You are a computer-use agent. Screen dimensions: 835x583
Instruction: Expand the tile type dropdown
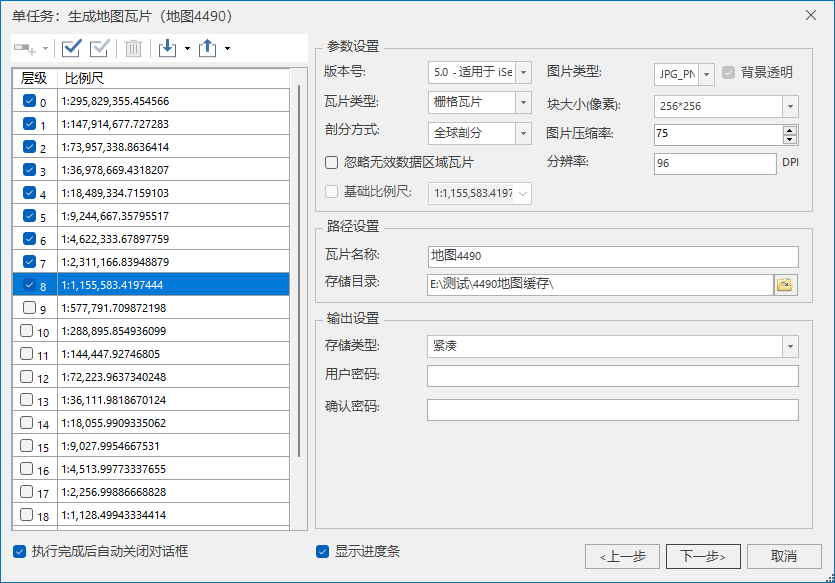click(523, 102)
